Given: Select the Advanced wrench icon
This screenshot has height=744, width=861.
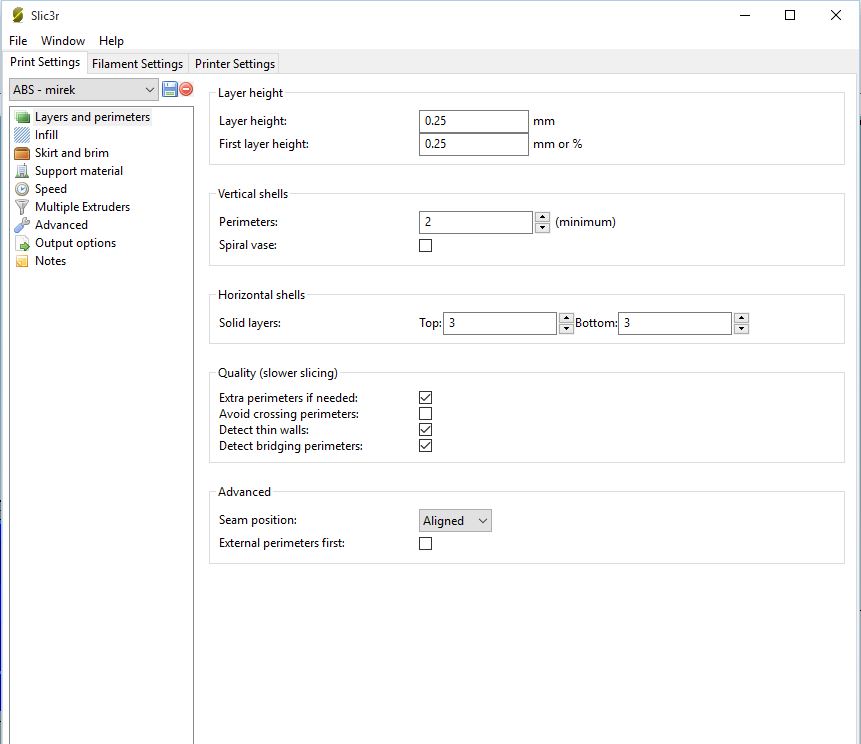Looking at the screenshot, I should [23, 225].
